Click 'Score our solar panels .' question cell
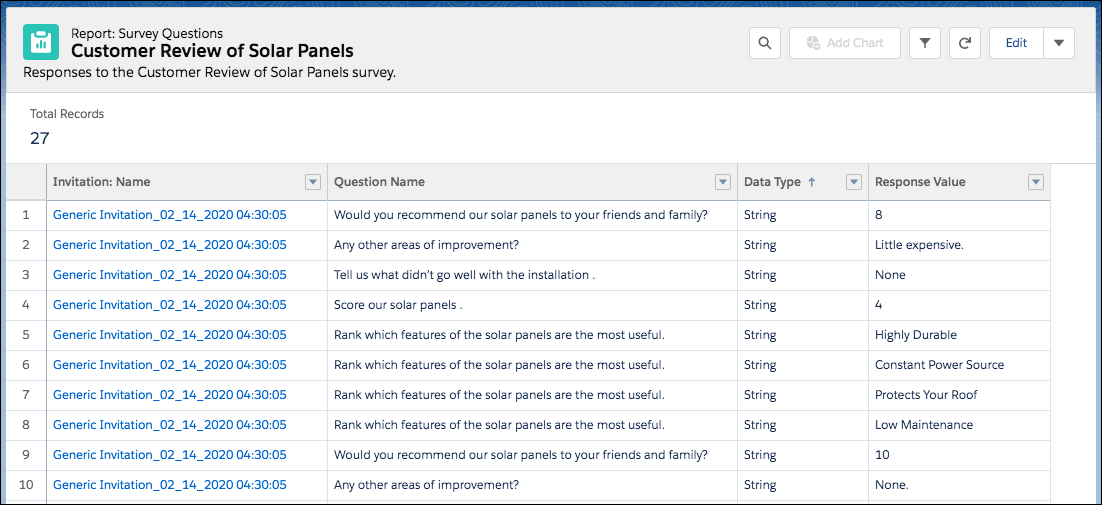Screen dimensions: 1102x505 533,305
